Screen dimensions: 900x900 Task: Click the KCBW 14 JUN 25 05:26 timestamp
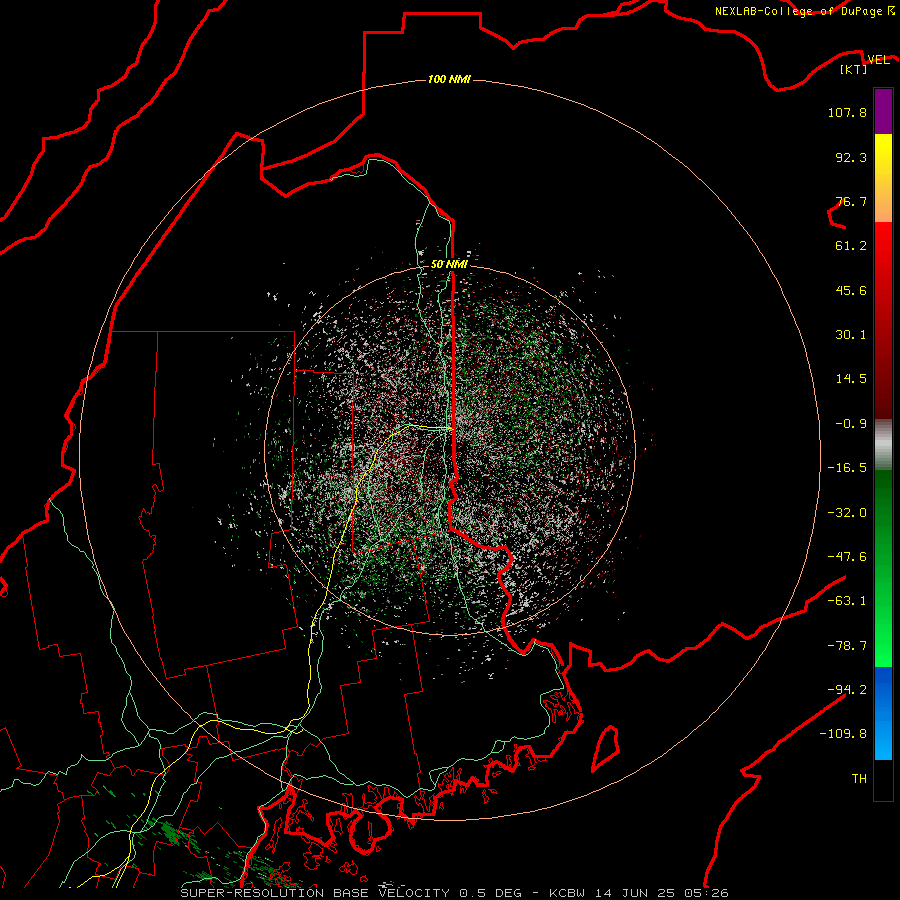click(639, 893)
